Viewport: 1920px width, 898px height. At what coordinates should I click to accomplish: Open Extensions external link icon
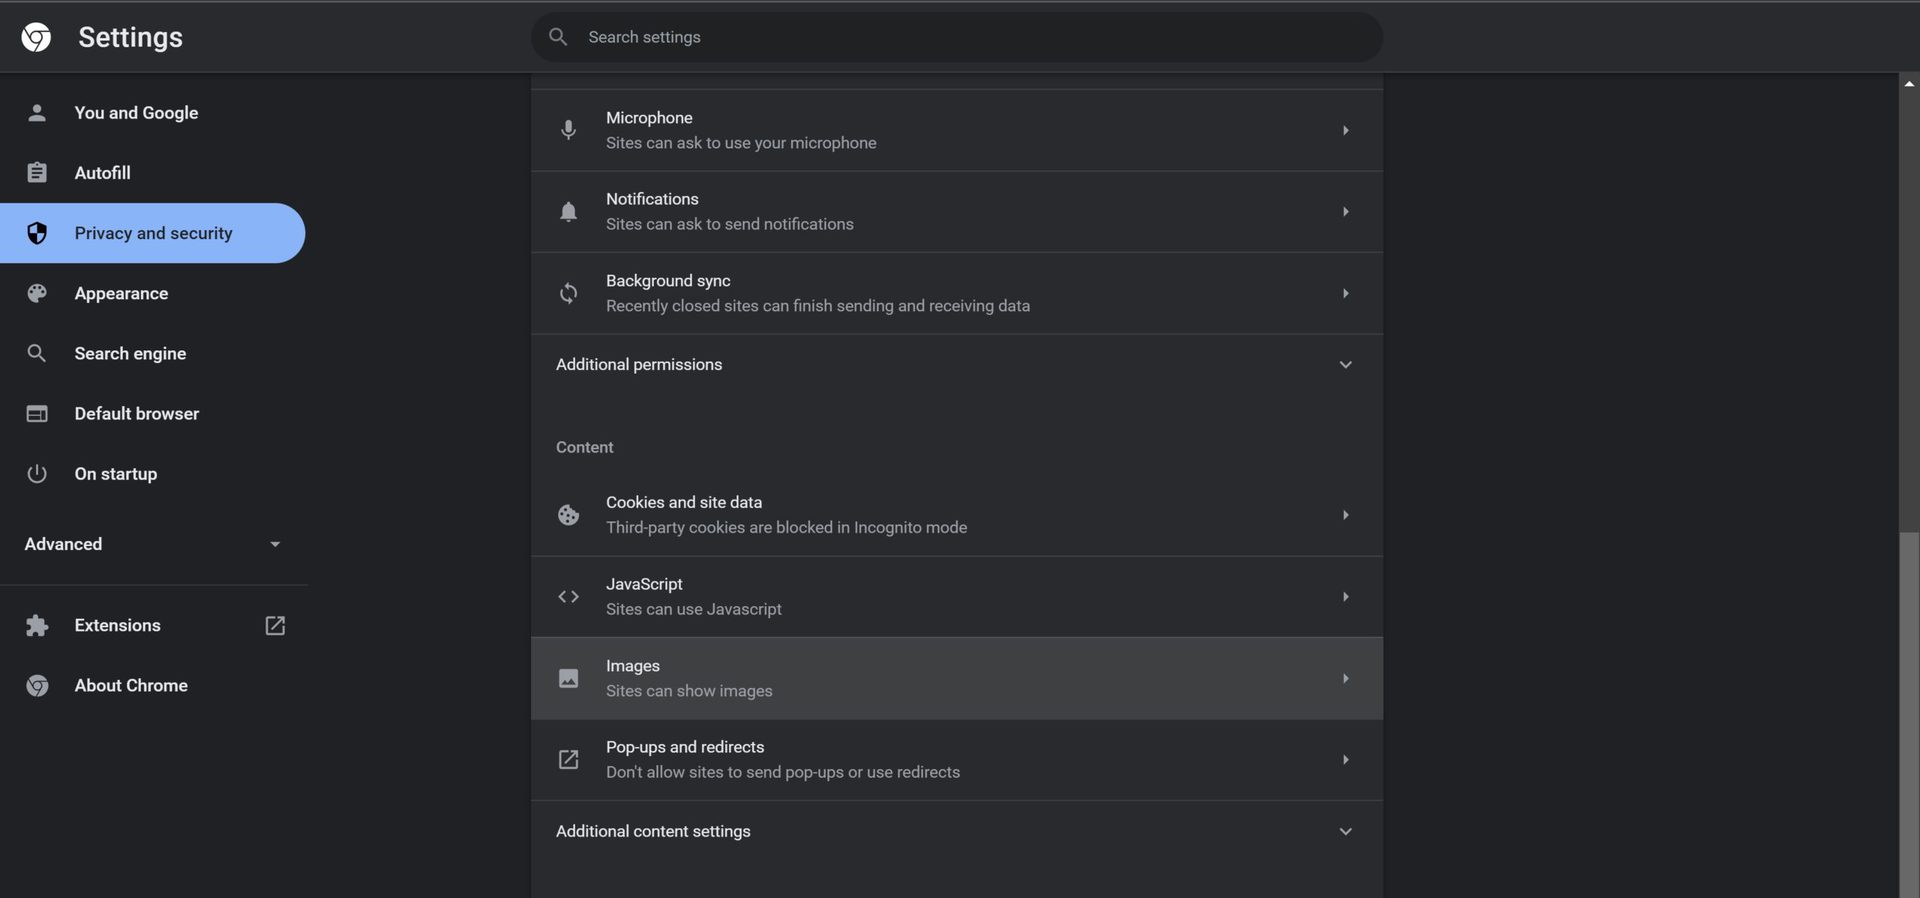[275, 626]
